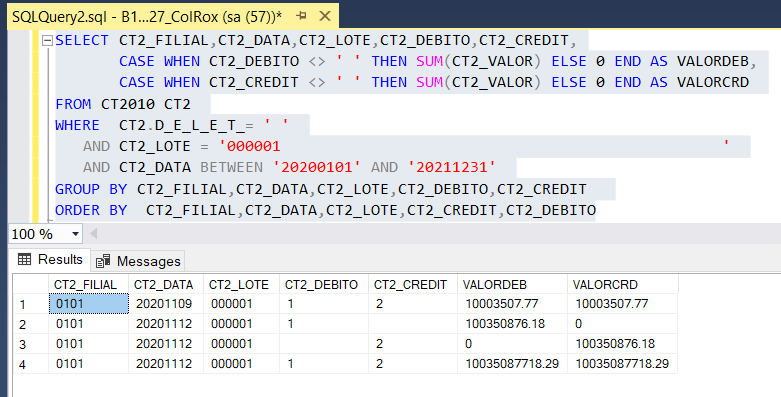Viewport: 781px width, 397px height.
Task: Select the CT2_LOTE column header
Action: pos(242,284)
